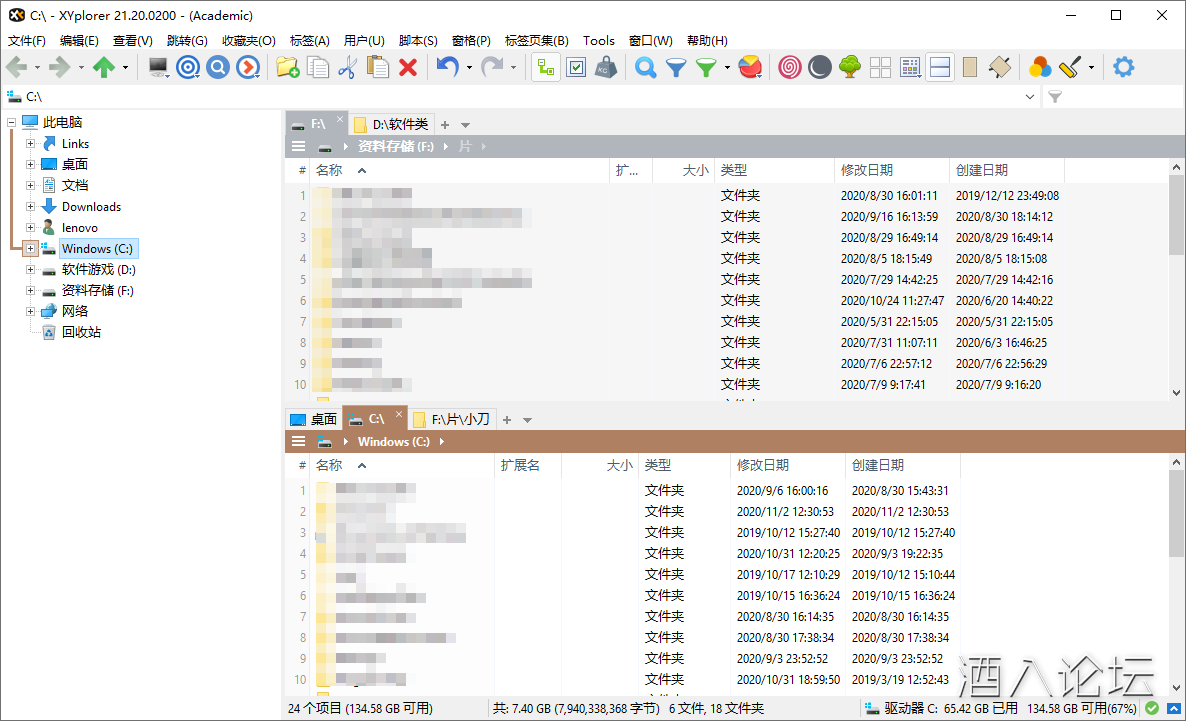Open Find Files with magnifier icon

click(x=646, y=67)
